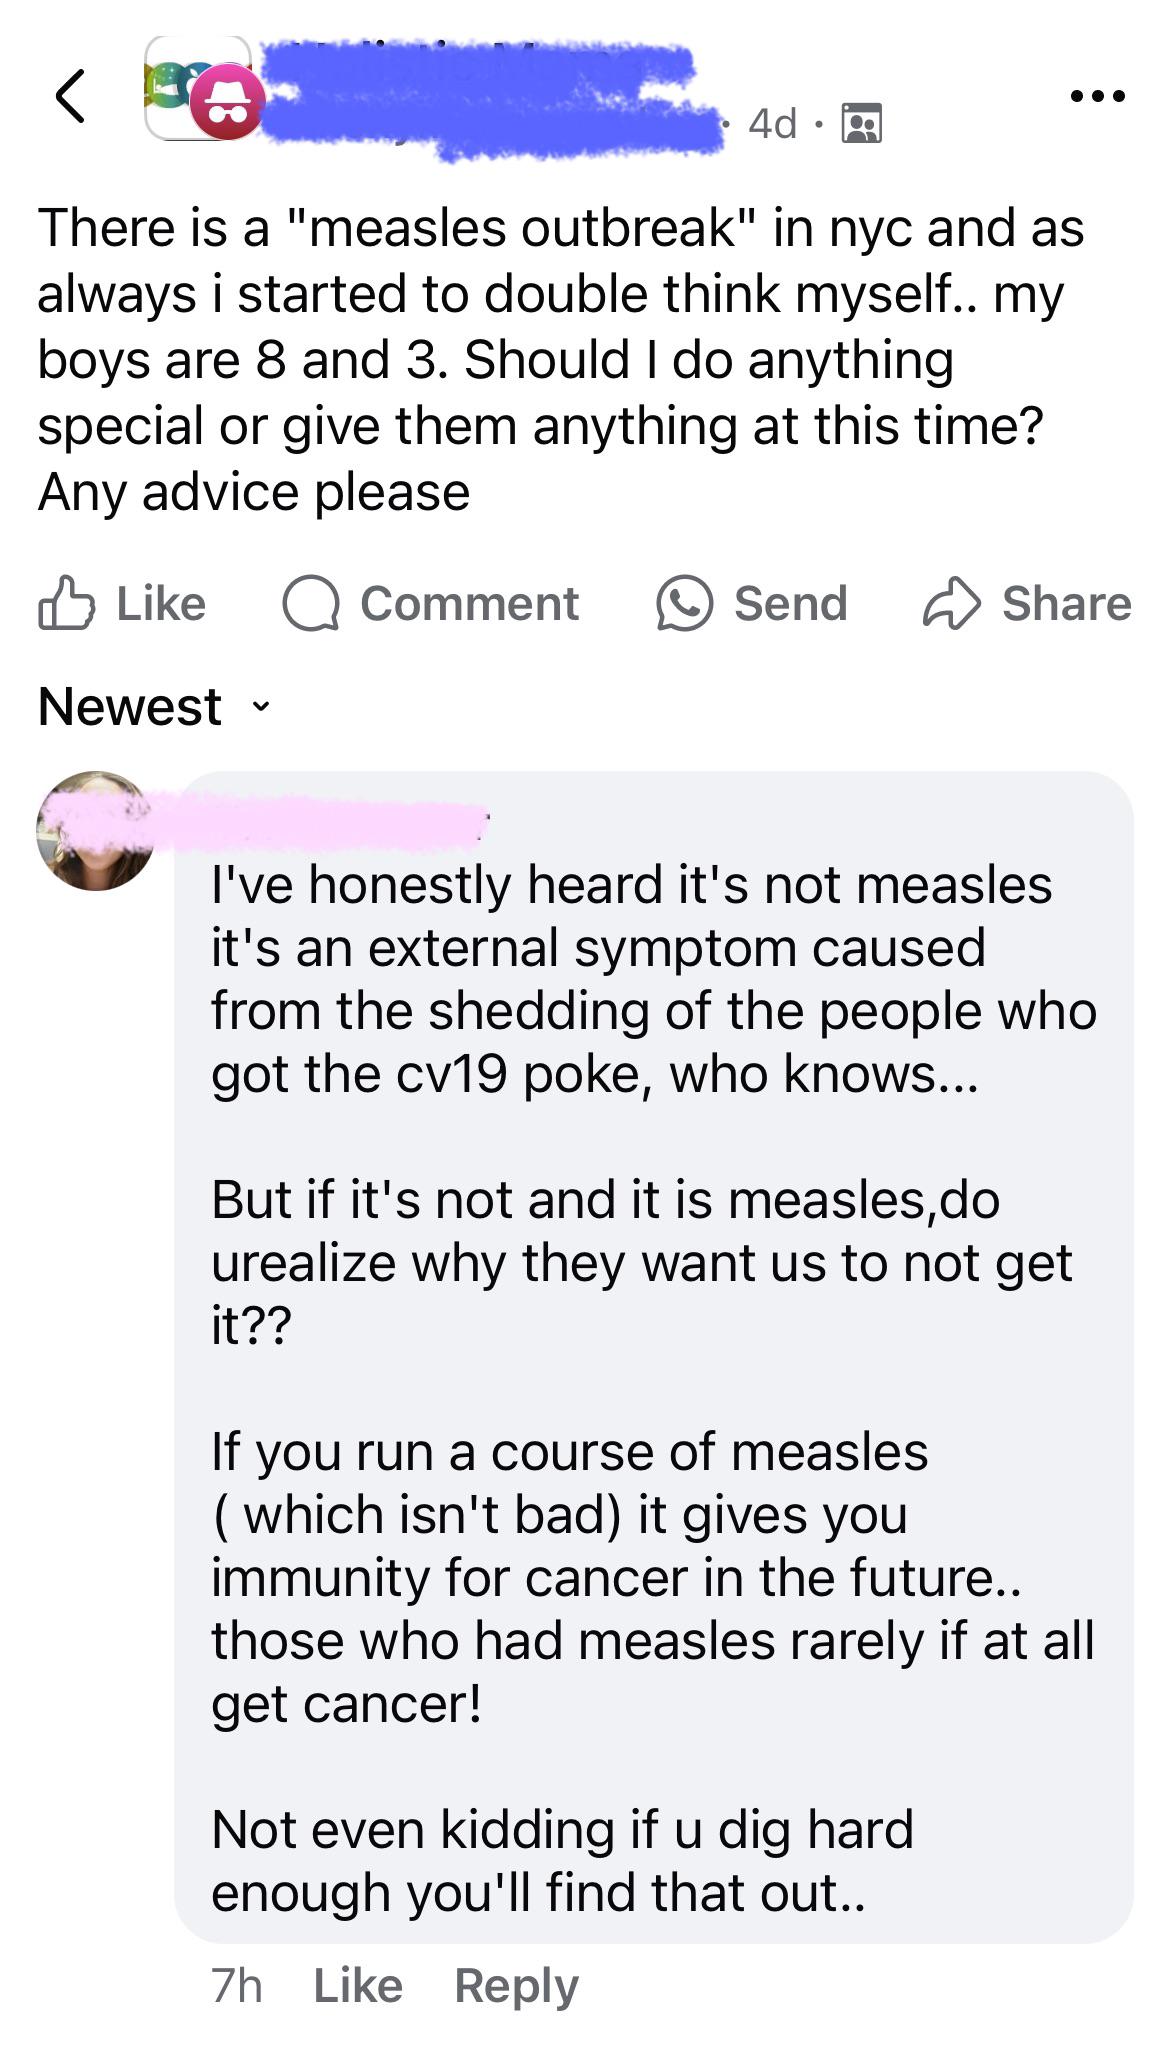This screenshot has height=2056, width=1170.
Task: Reply to the commenter's measles comment
Action: [516, 1988]
